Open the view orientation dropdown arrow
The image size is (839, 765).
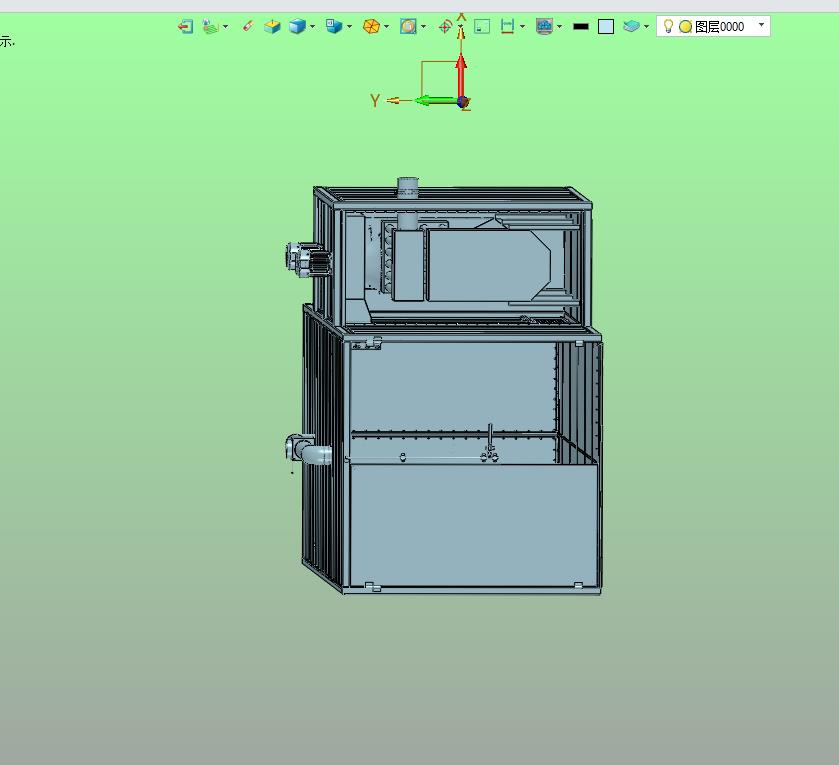tap(349, 26)
